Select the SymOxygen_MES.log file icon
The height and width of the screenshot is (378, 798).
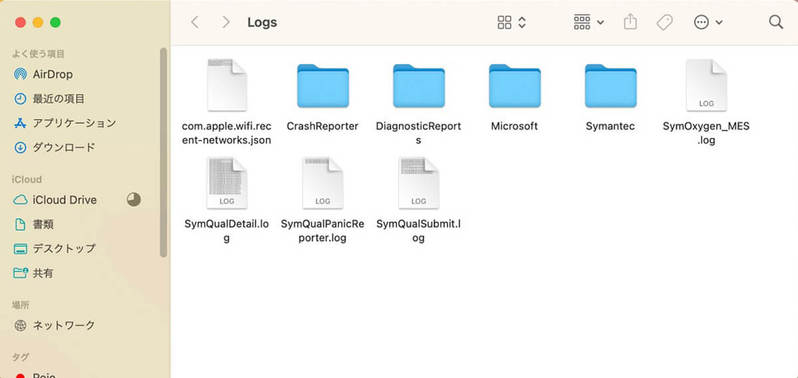point(706,85)
